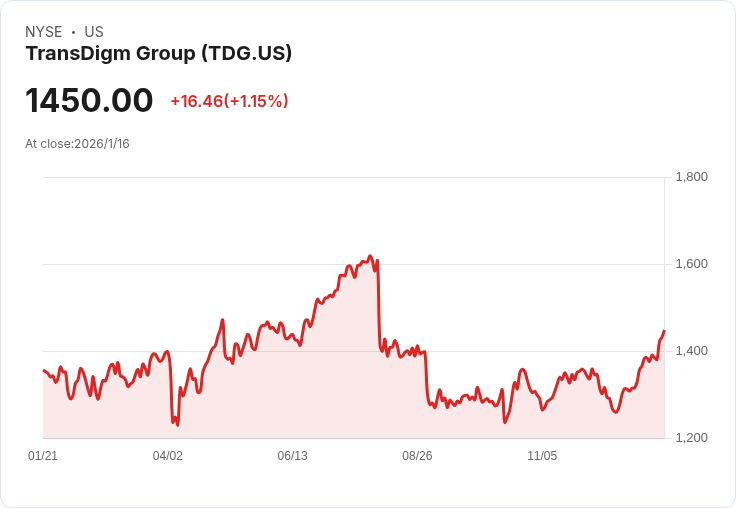
Task: Click the chart line's starting point at 01/21
Action: (44, 370)
